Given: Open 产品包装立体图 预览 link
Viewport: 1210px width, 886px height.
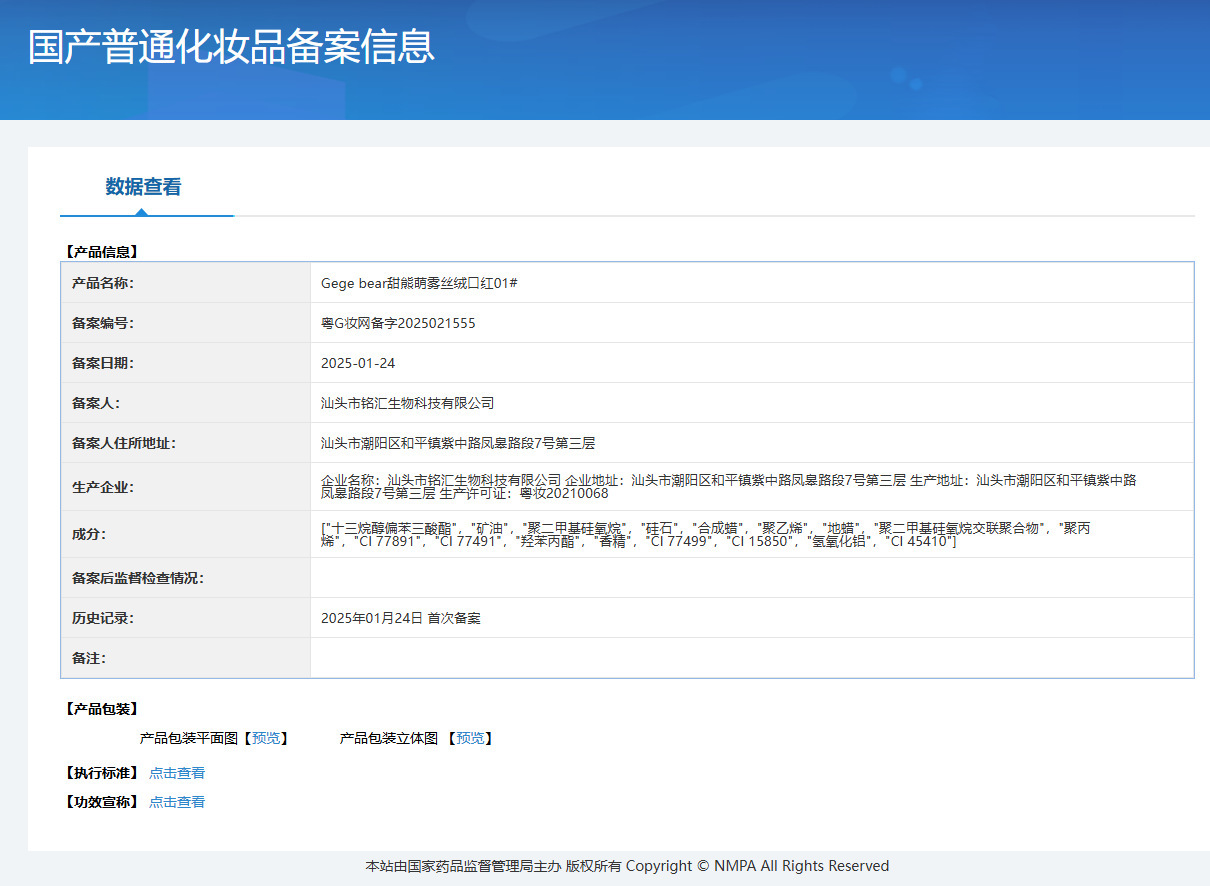Looking at the screenshot, I should [x=471, y=738].
